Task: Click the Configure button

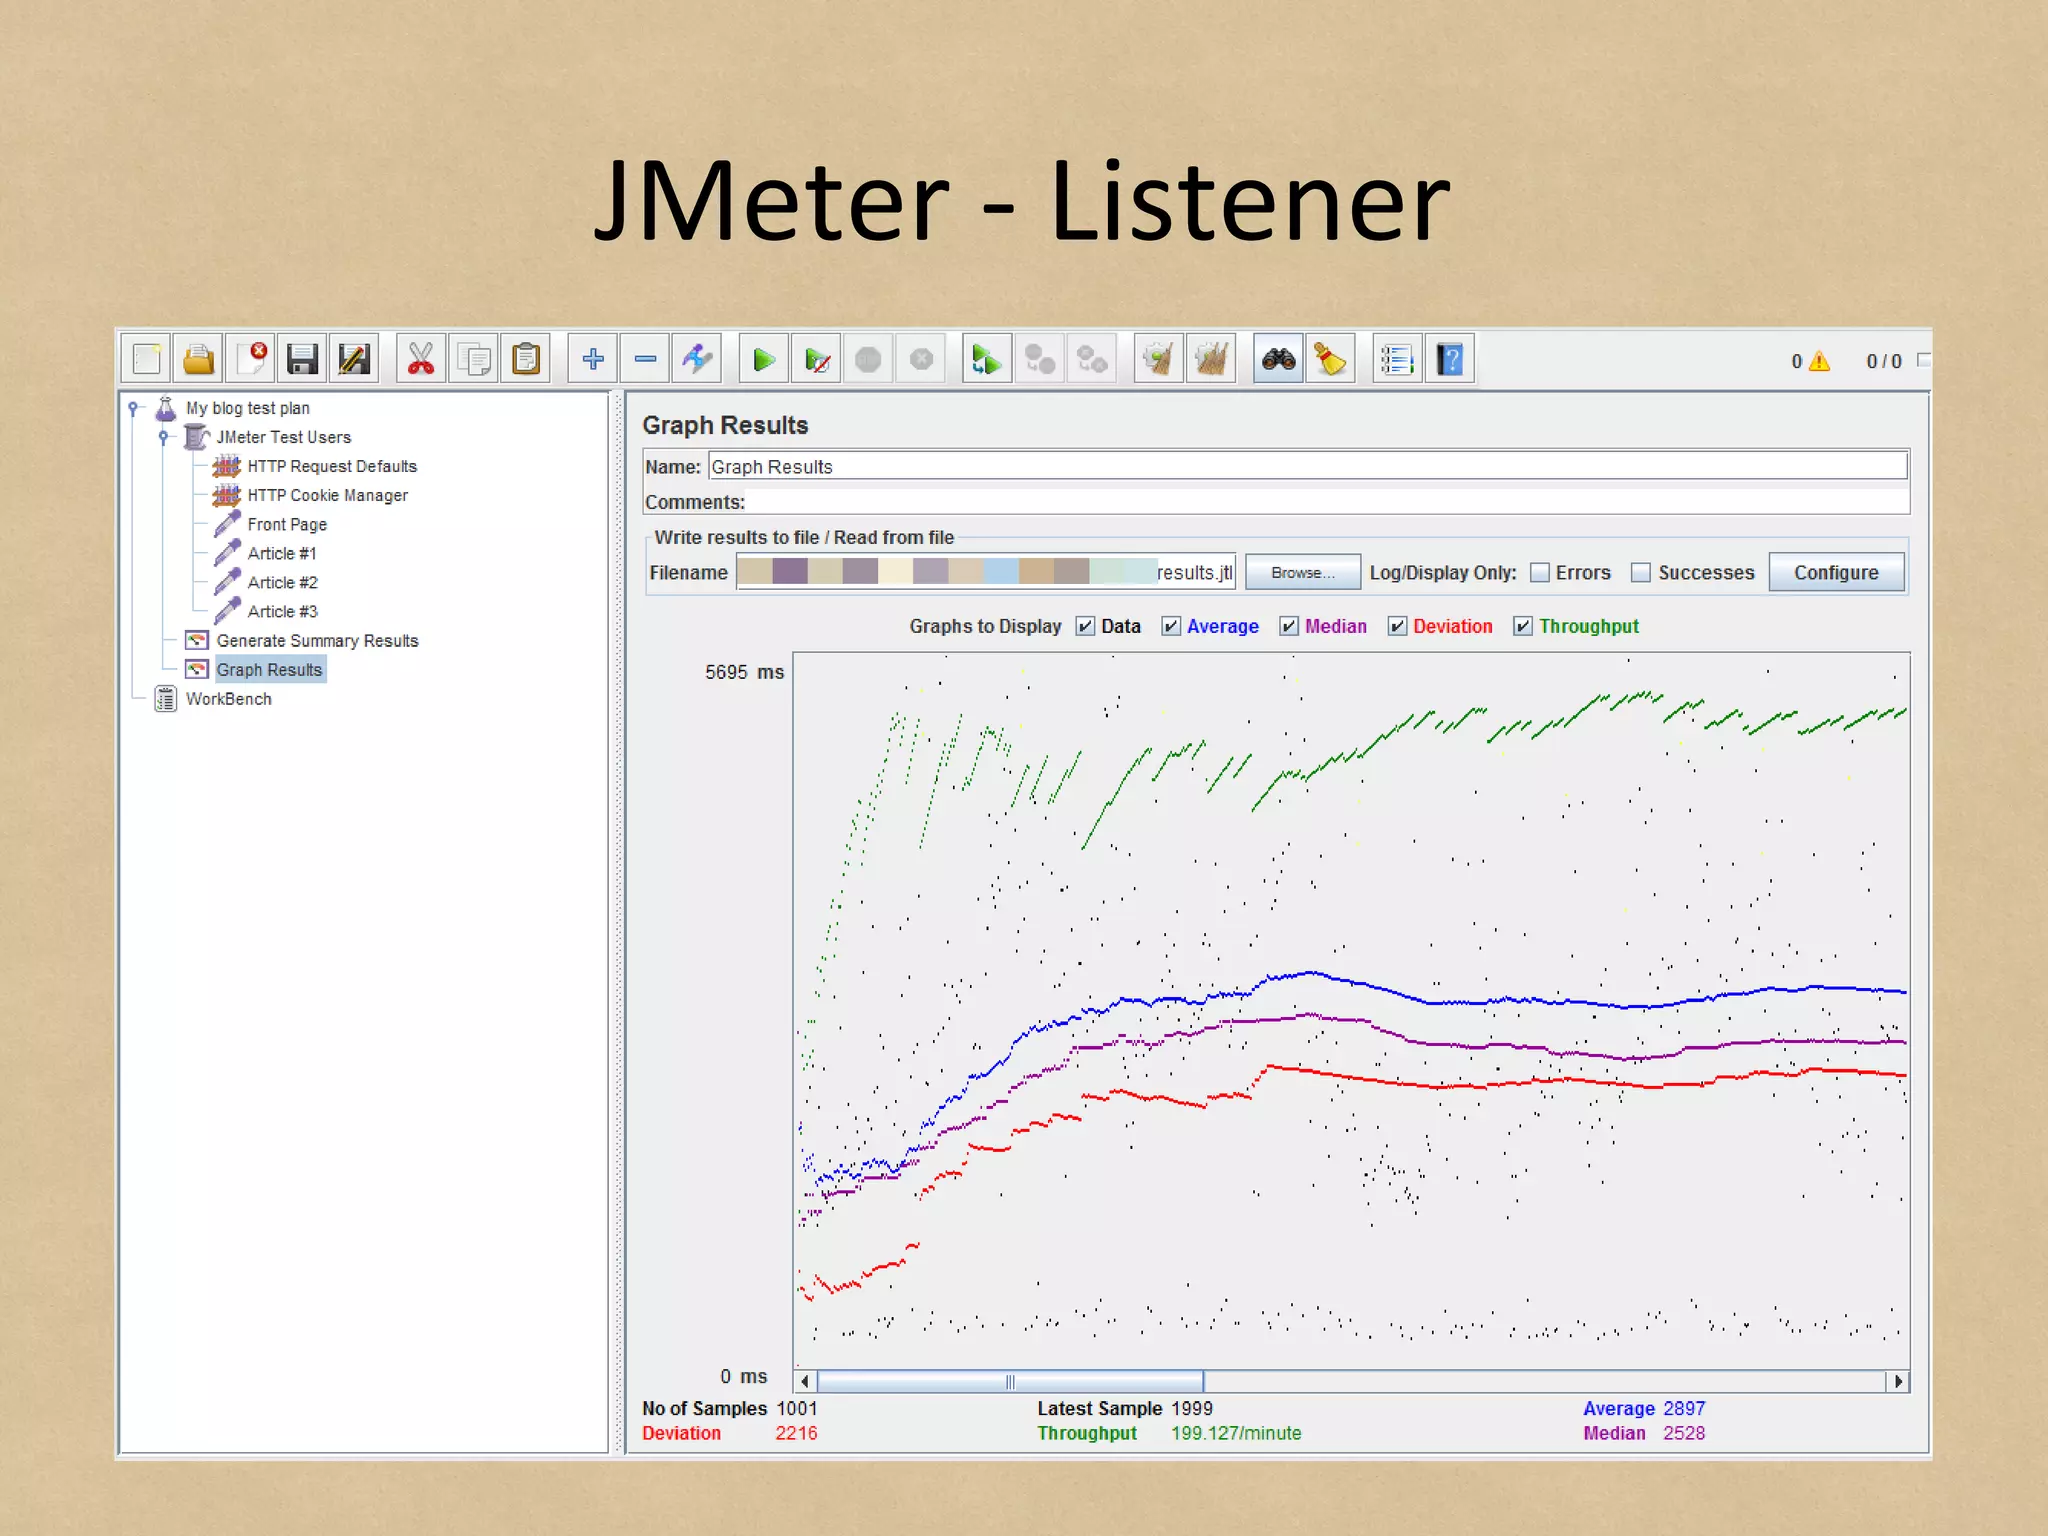Action: 1836,572
